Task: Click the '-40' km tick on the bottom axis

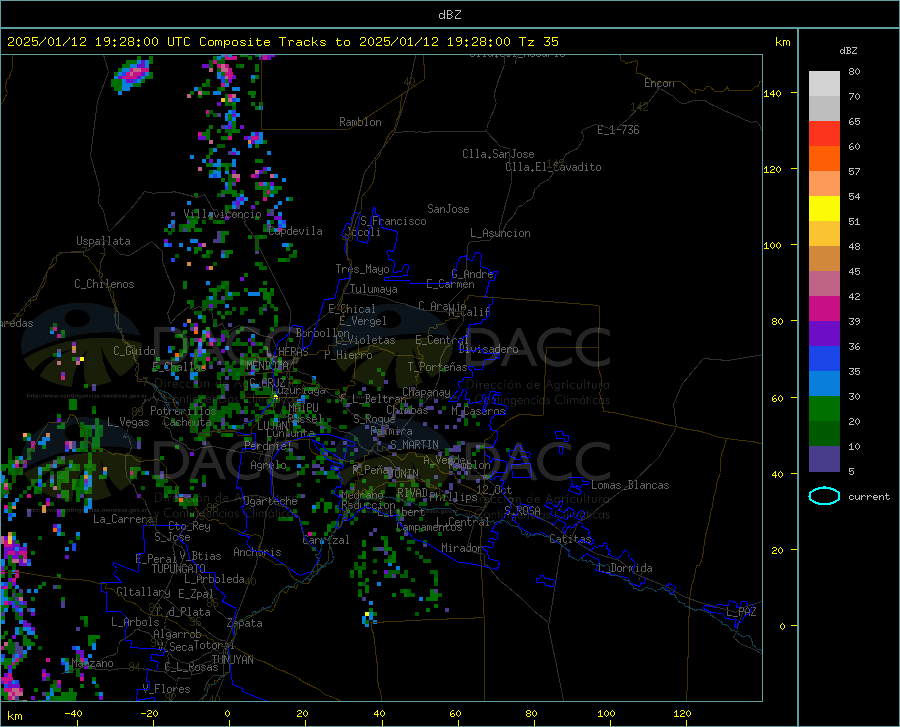Action: click(x=73, y=713)
